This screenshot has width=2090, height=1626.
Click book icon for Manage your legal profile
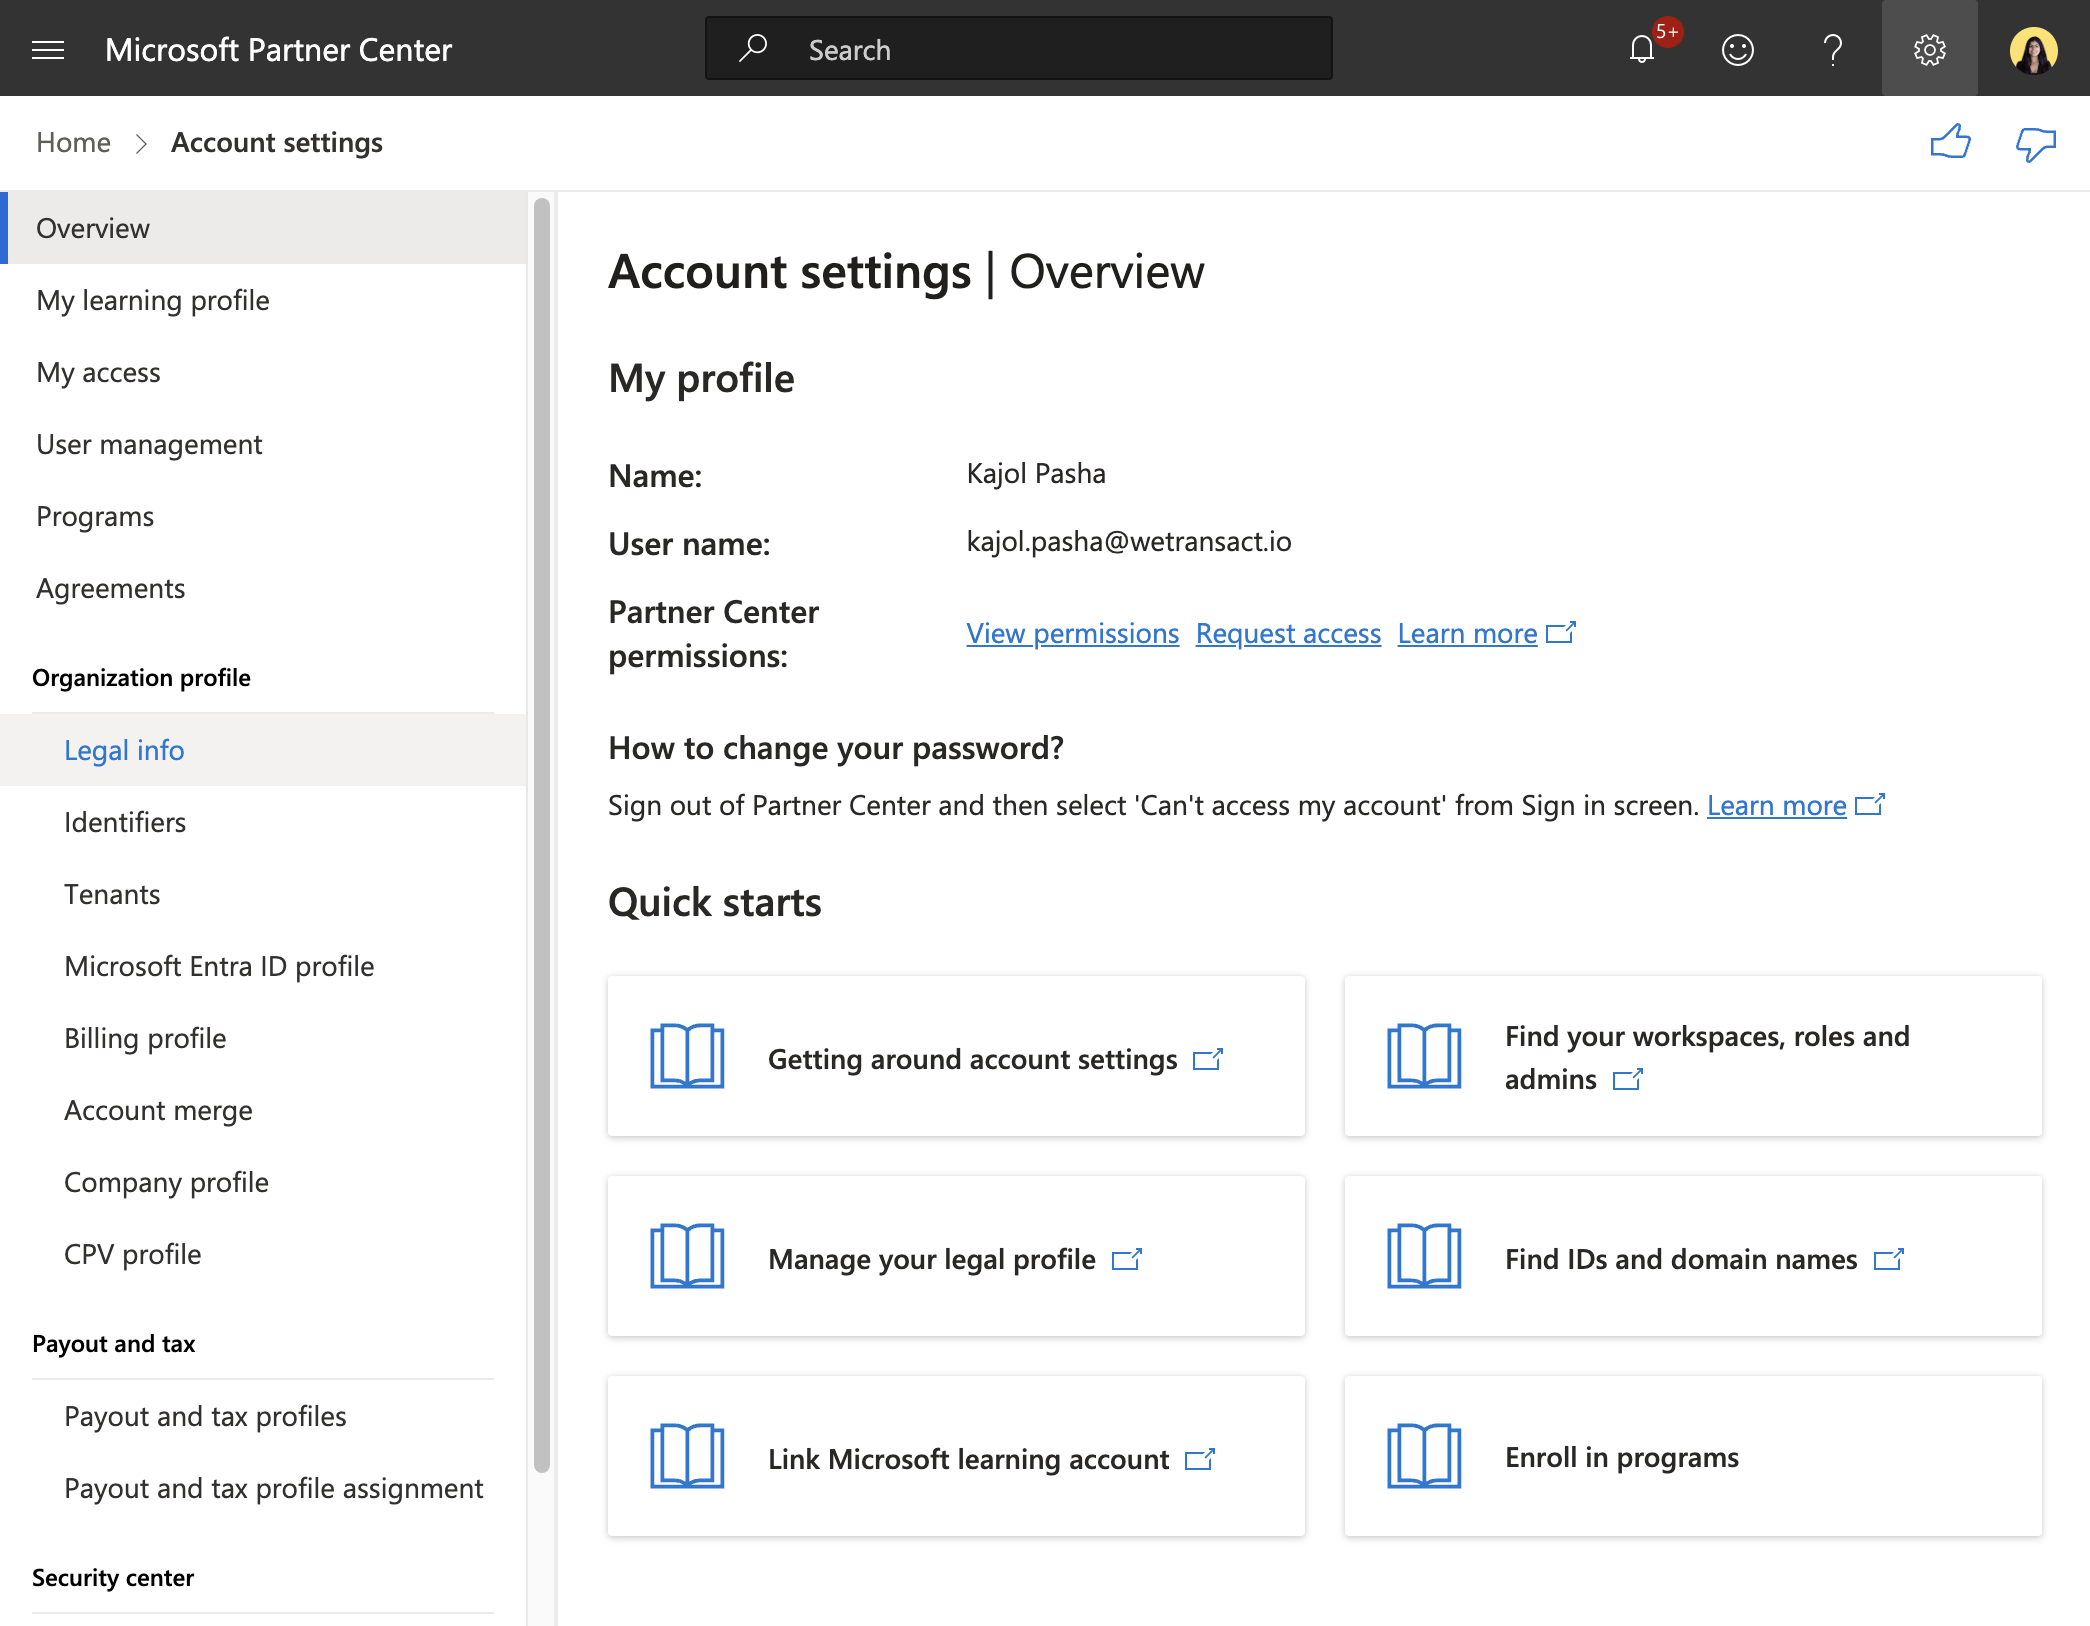click(687, 1256)
